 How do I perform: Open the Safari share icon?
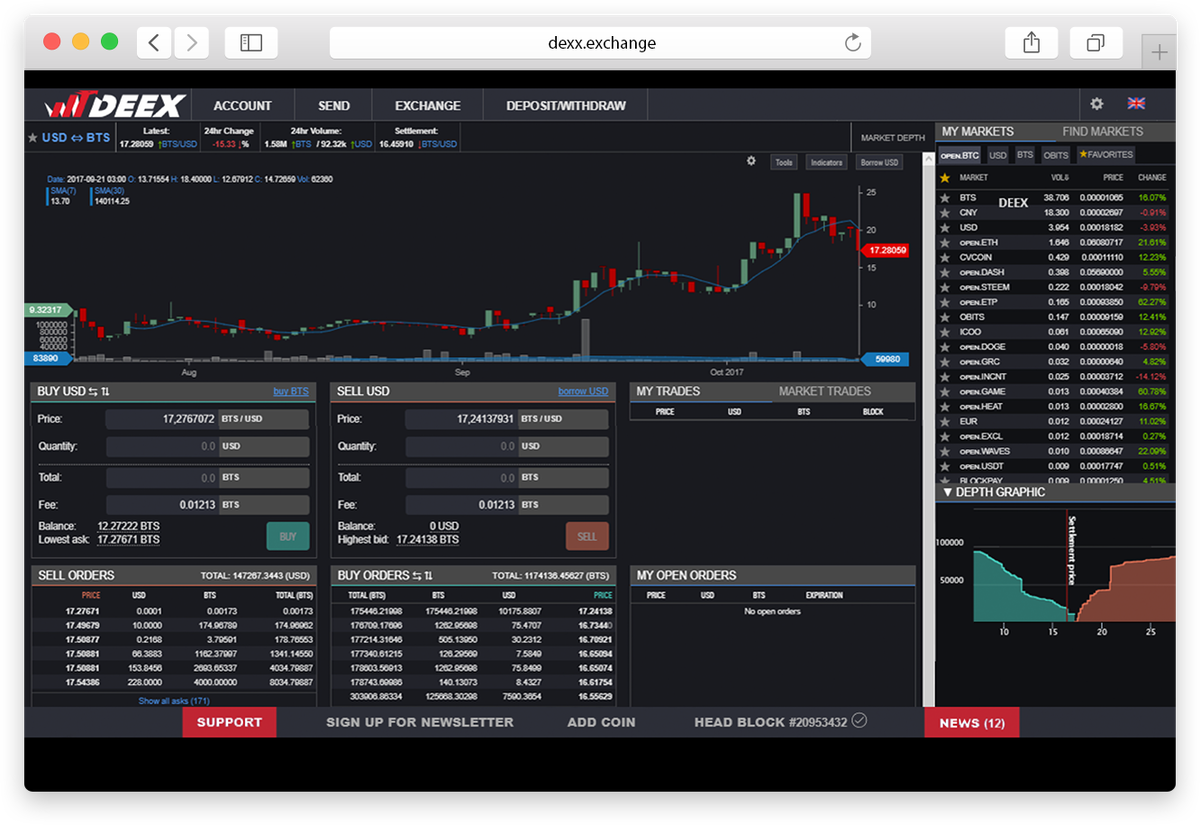(1032, 42)
